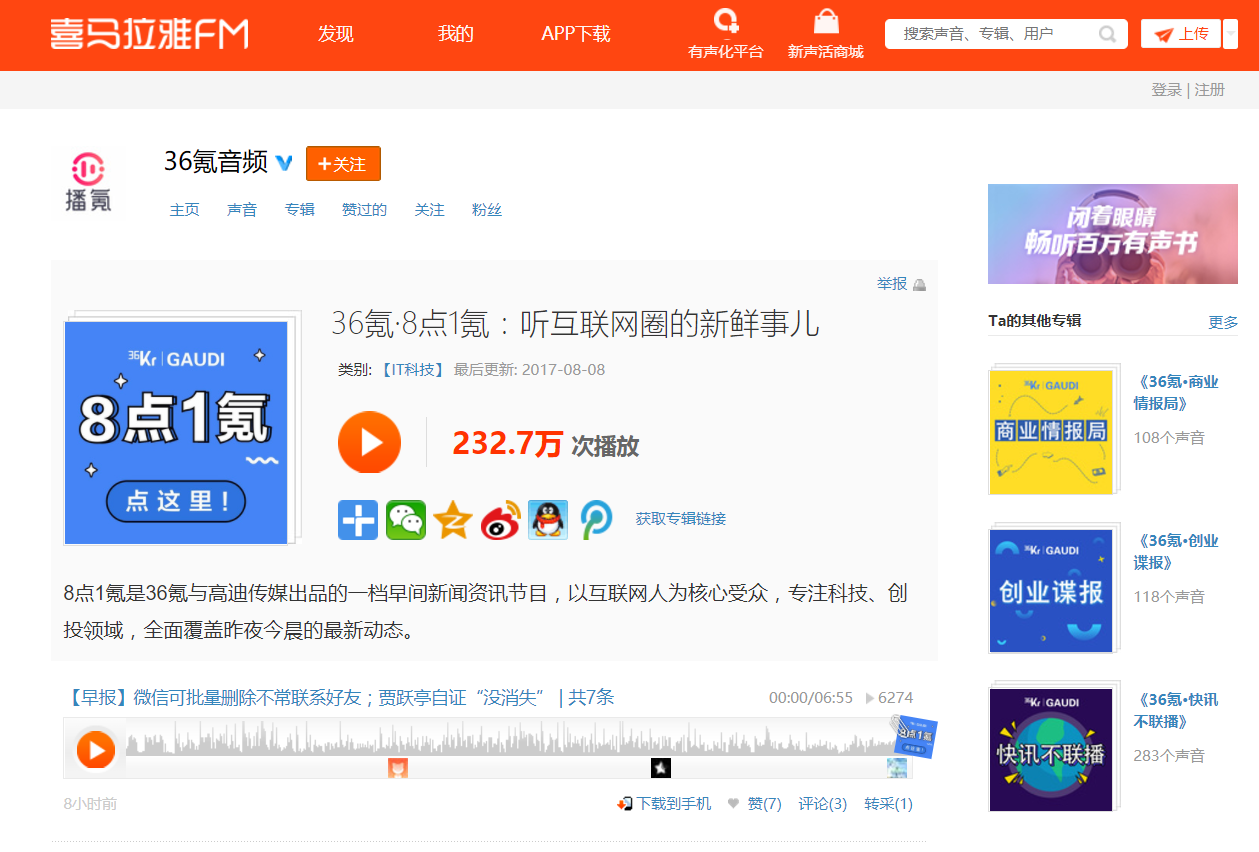The height and width of the screenshot is (852, 1259).
Task: Click the blue plus share icon
Action: (x=358, y=520)
